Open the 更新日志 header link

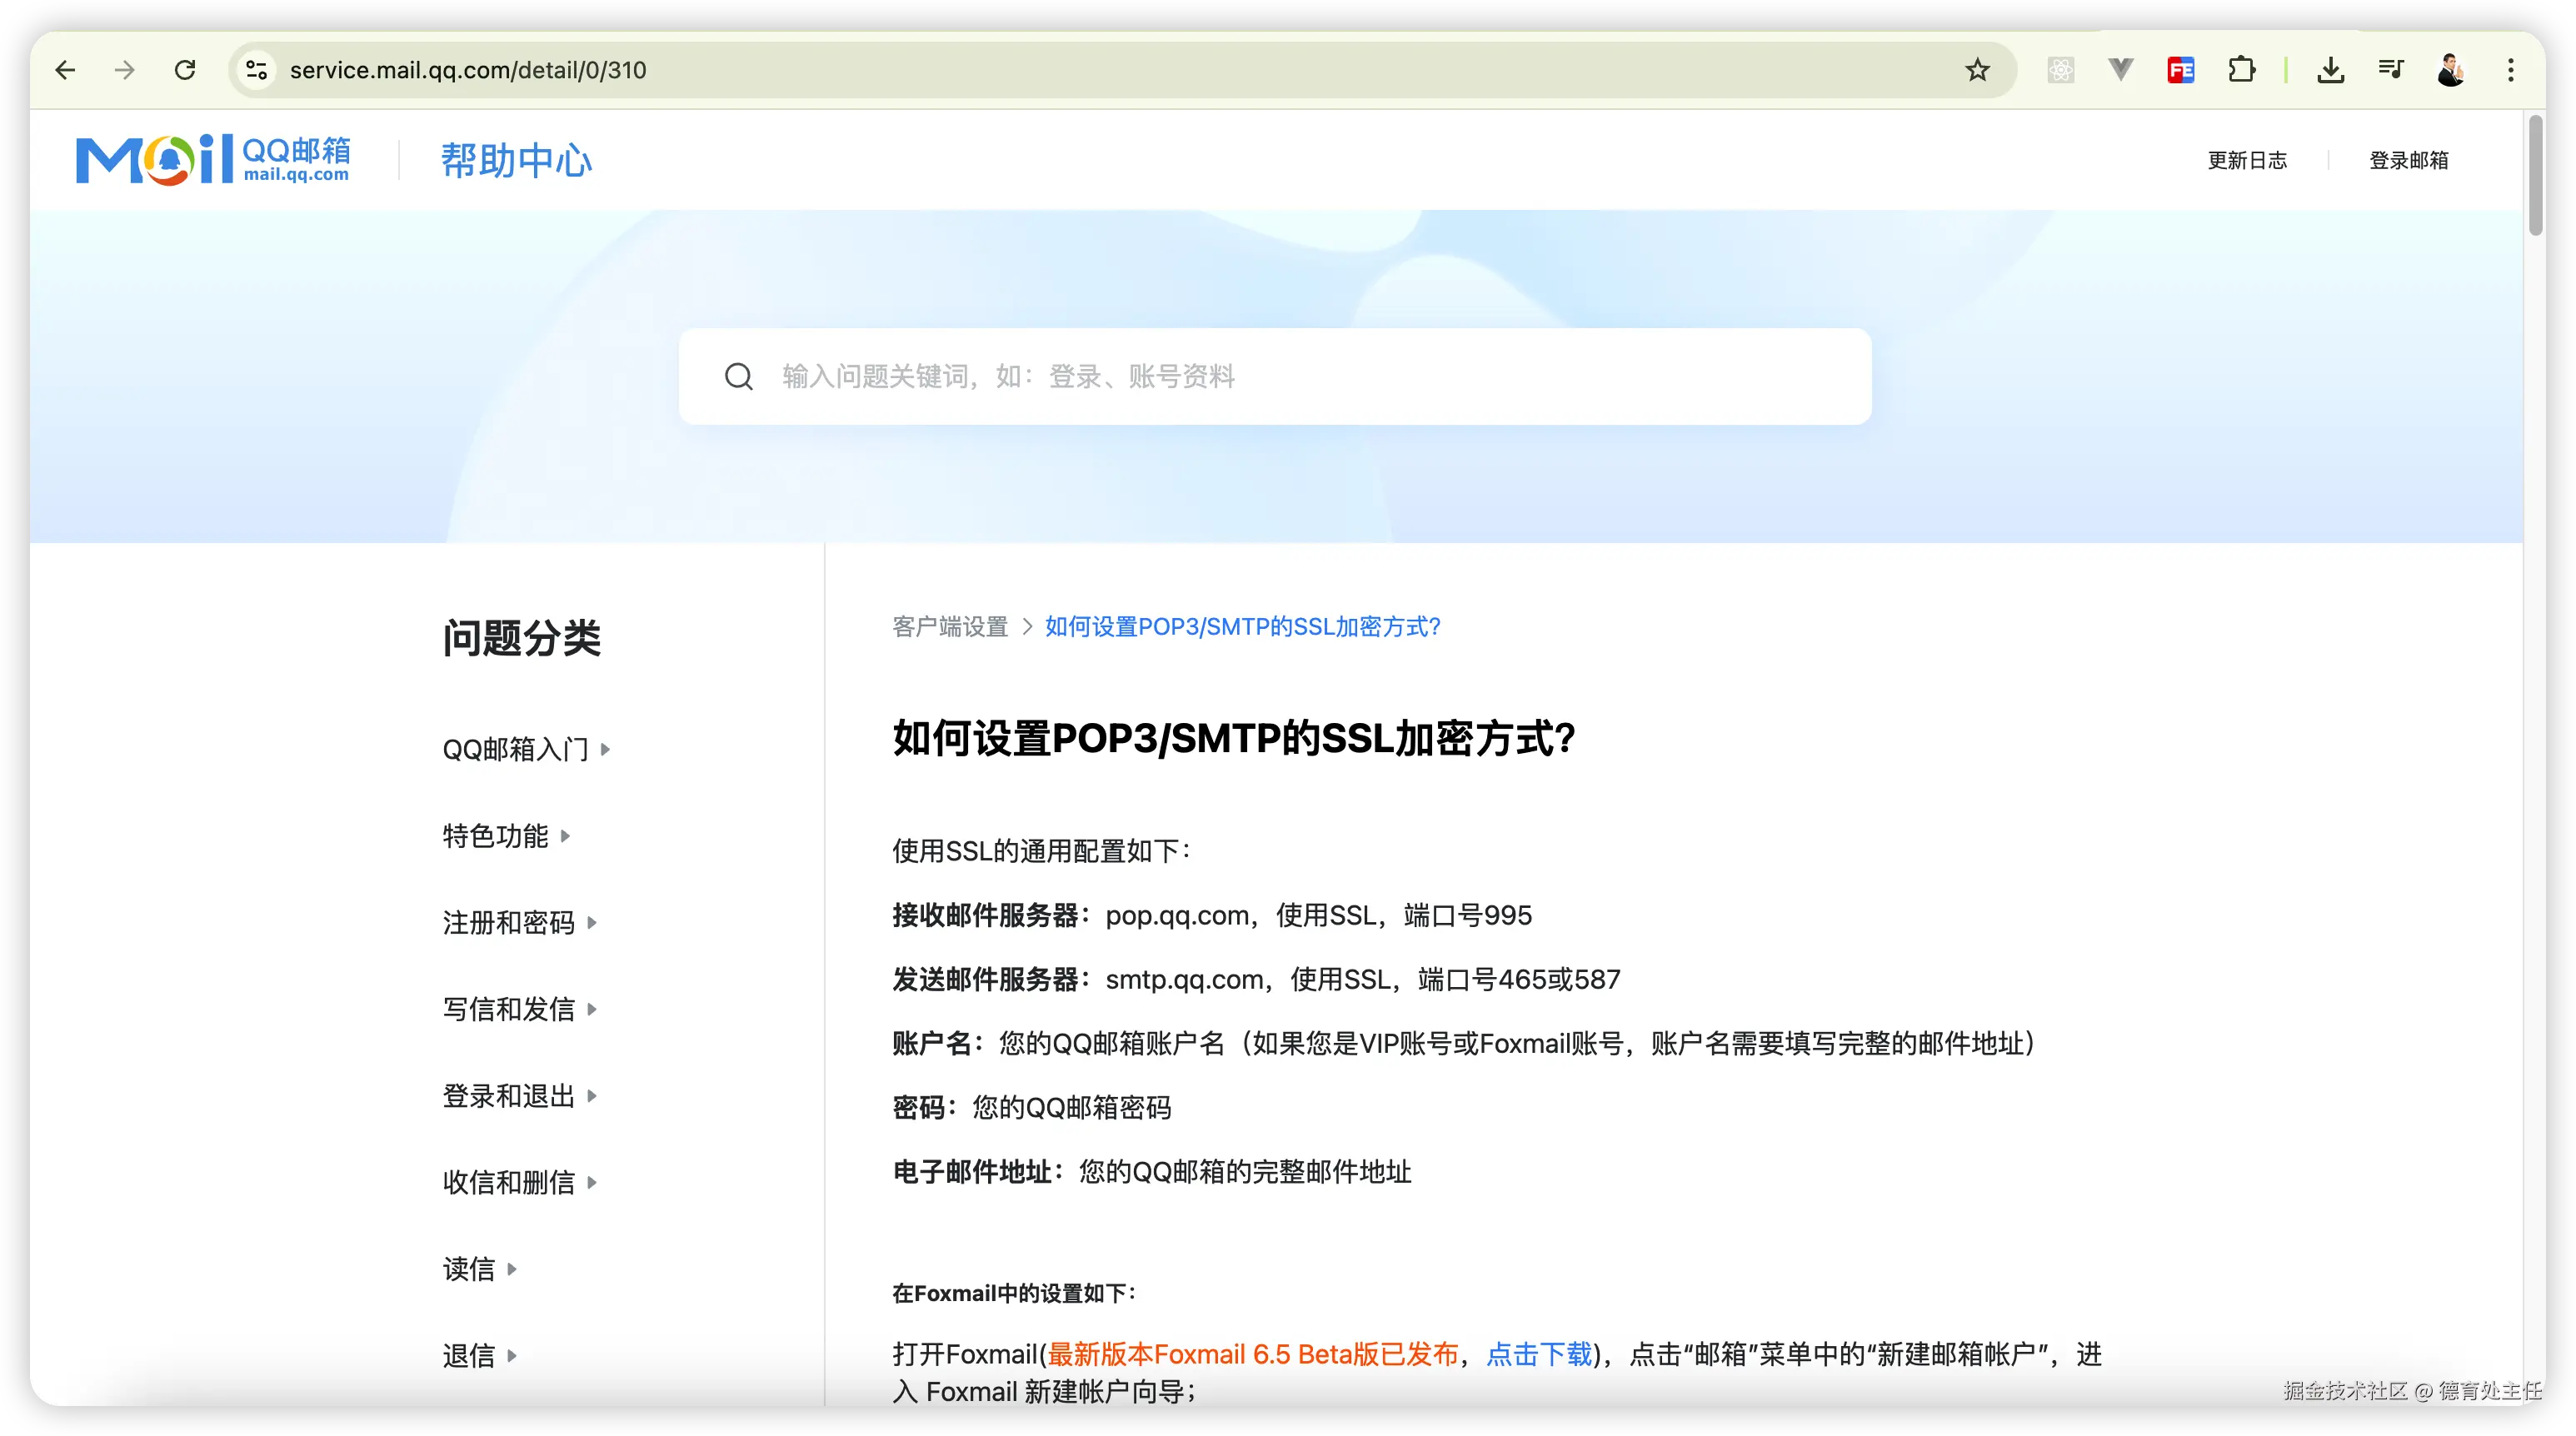pyautogui.click(x=2247, y=160)
